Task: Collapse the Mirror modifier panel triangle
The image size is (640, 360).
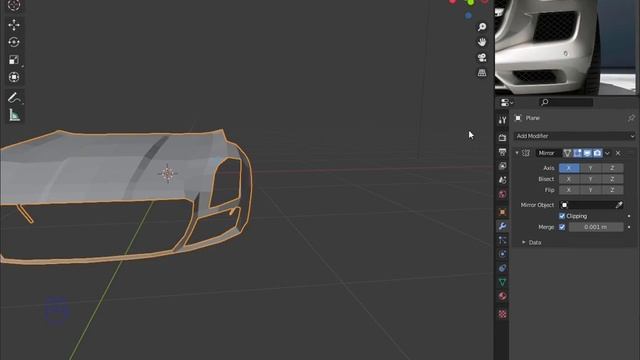Action: [x=517, y=153]
